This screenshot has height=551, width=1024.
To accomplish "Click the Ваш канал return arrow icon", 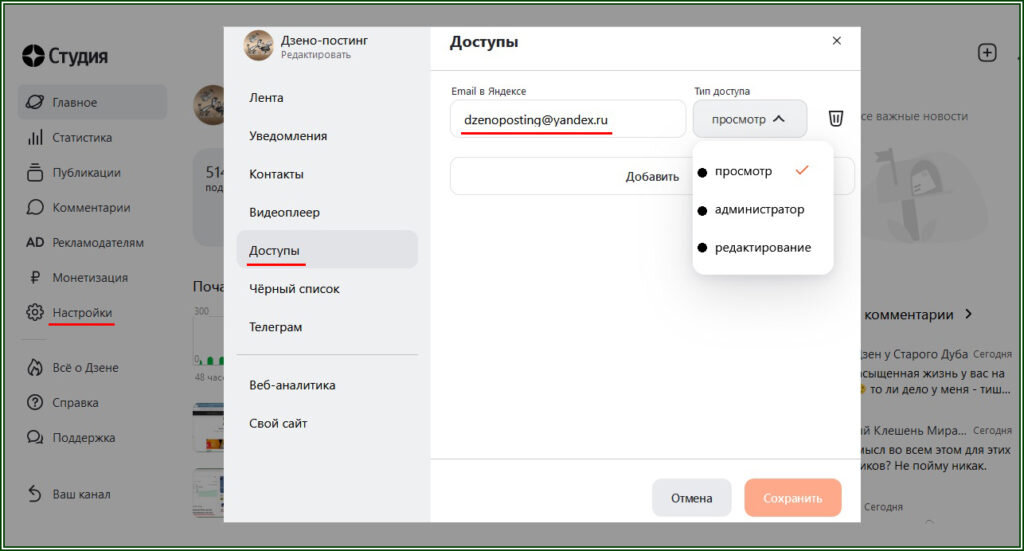I will pyautogui.click(x=35, y=494).
